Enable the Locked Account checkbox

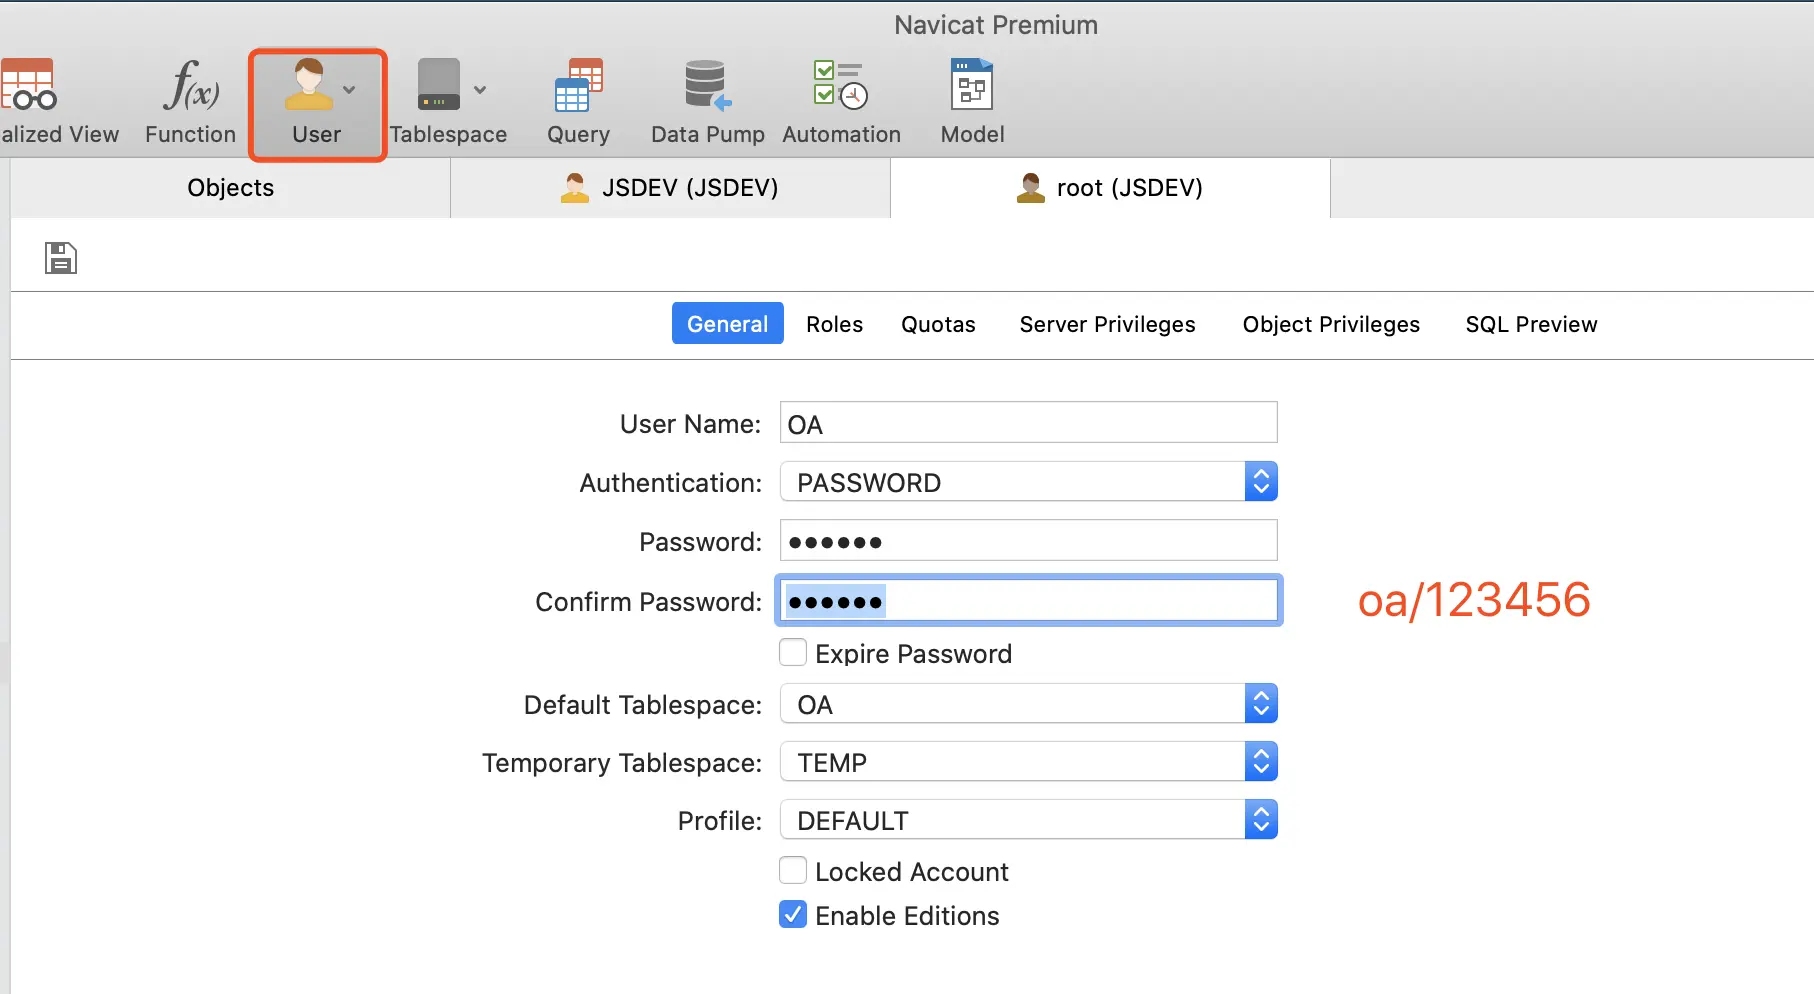click(x=793, y=871)
